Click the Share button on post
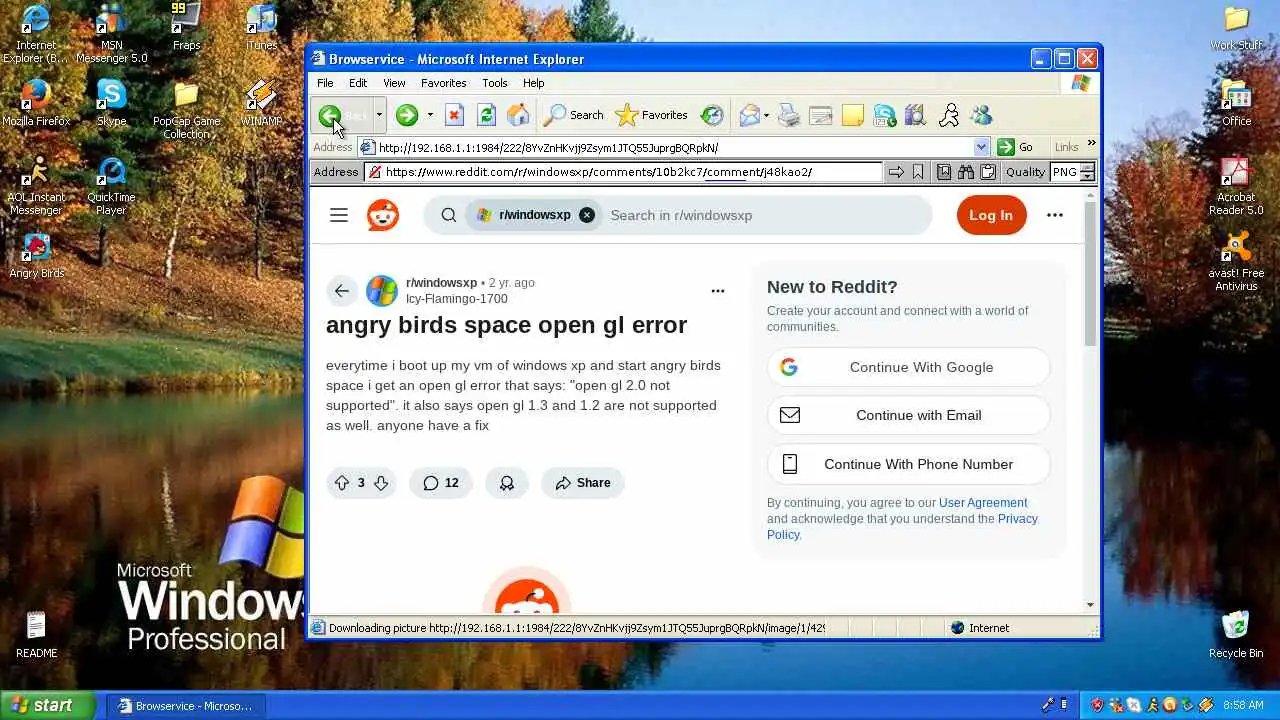 [583, 483]
